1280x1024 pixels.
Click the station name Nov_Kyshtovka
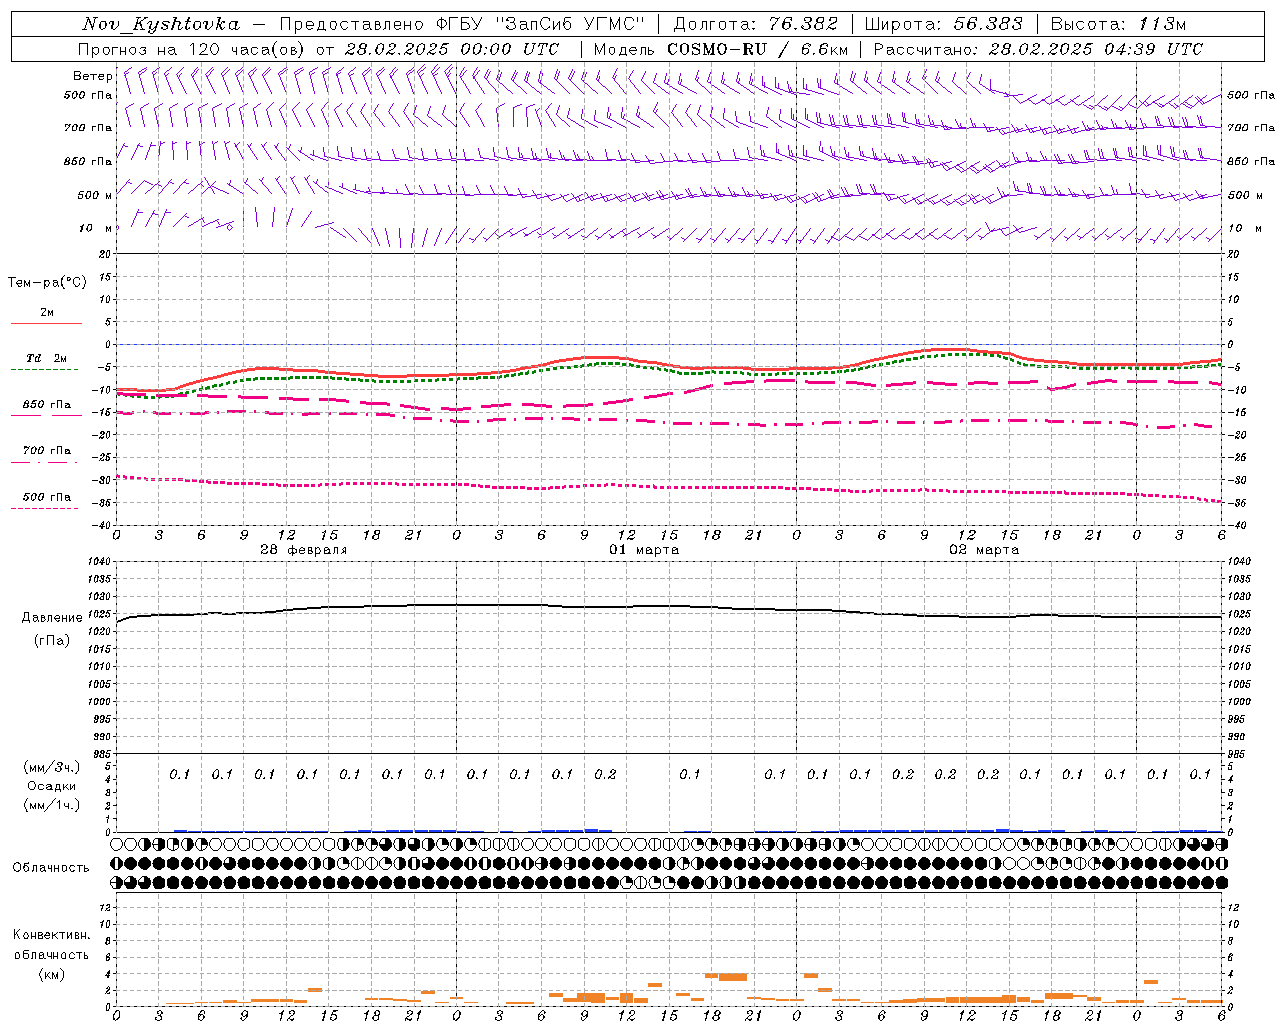[x=160, y=24]
